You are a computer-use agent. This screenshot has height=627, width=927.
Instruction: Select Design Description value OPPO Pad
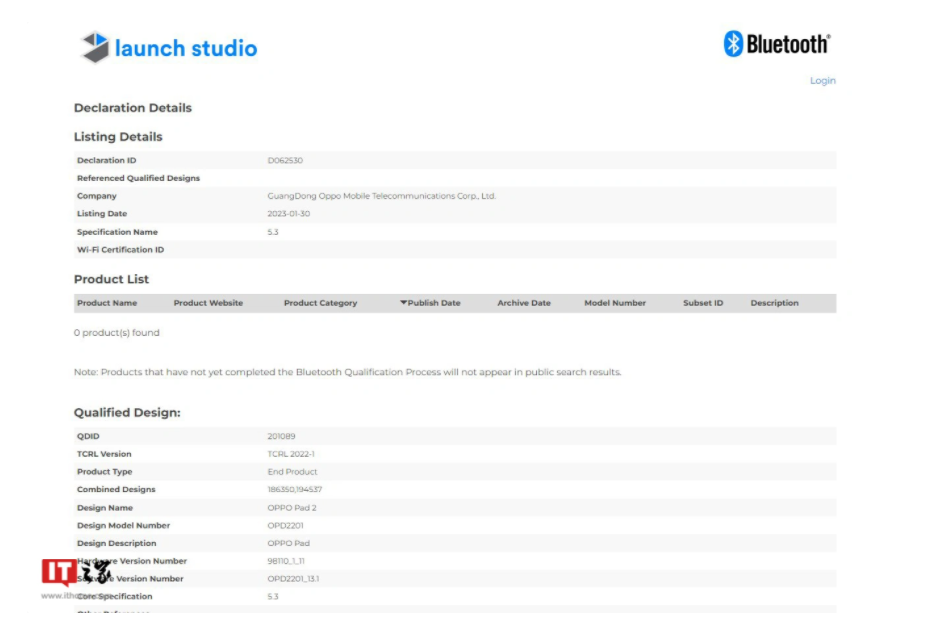(x=289, y=543)
